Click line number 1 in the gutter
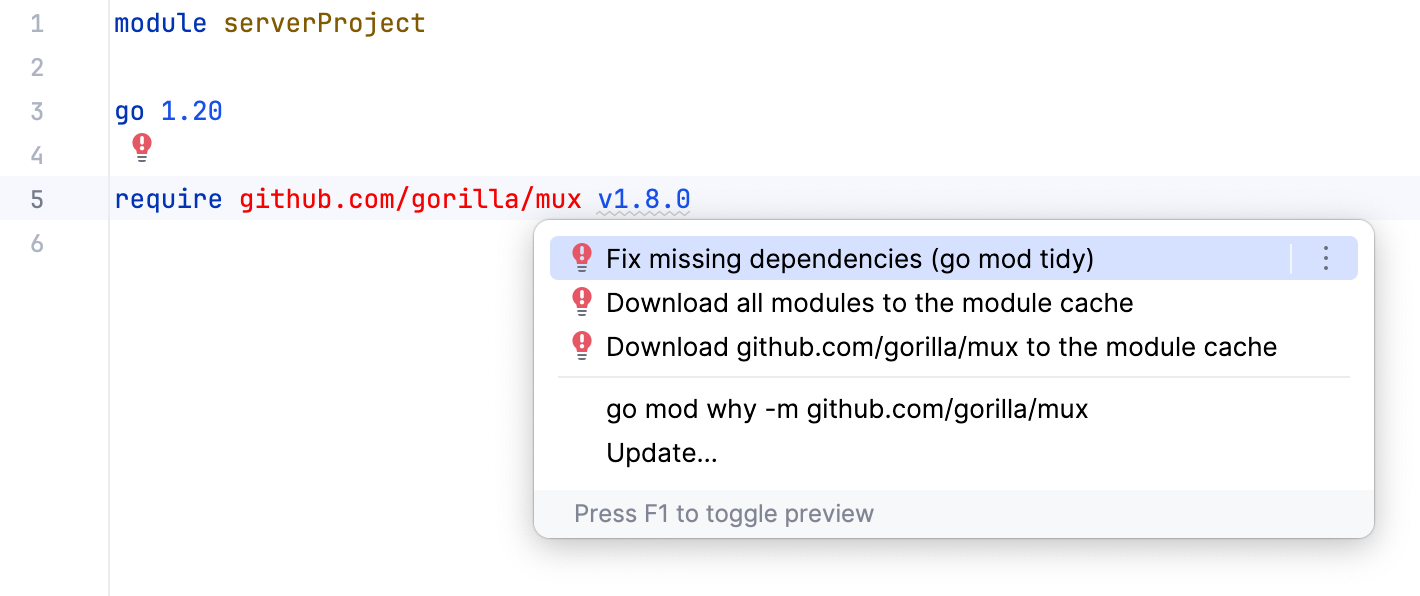The image size is (1420, 596). click(x=37, y=22)
